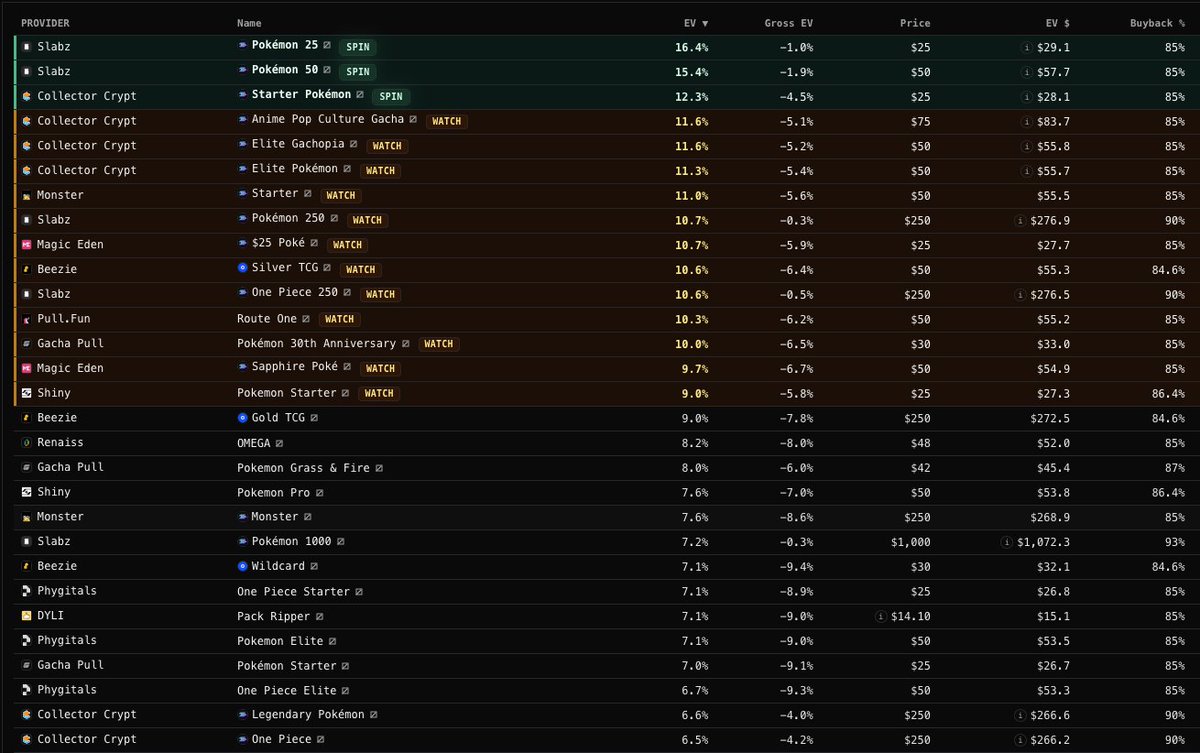Click WATCH badge on One Piece 250 row
This screenshot has height=753, width=1200.
click(380, 294)
